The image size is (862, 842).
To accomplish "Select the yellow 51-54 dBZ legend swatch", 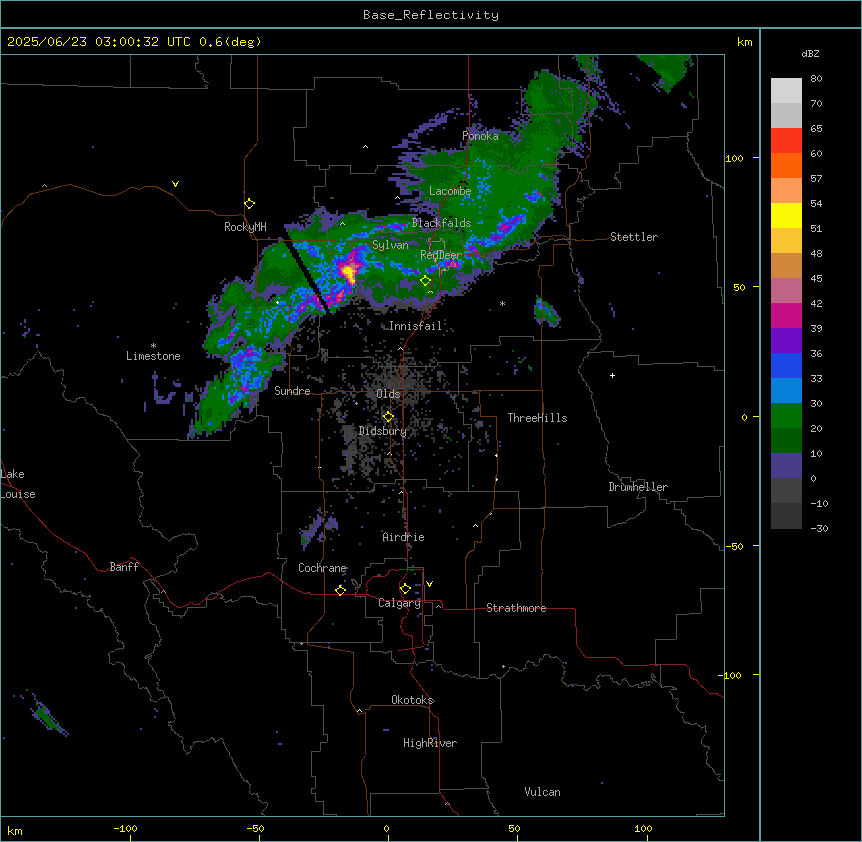I will (x=786, y=215).
